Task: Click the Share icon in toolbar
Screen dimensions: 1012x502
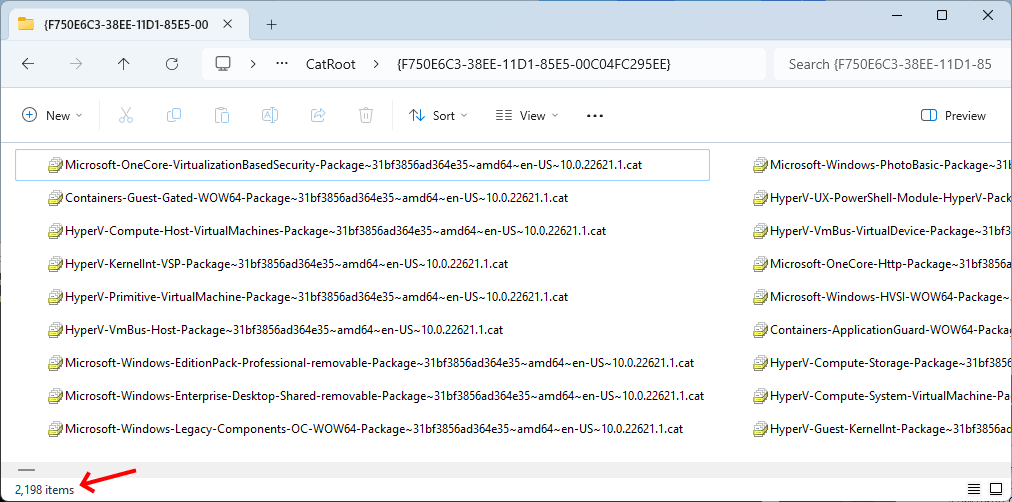Action: [x=318, y=116]
